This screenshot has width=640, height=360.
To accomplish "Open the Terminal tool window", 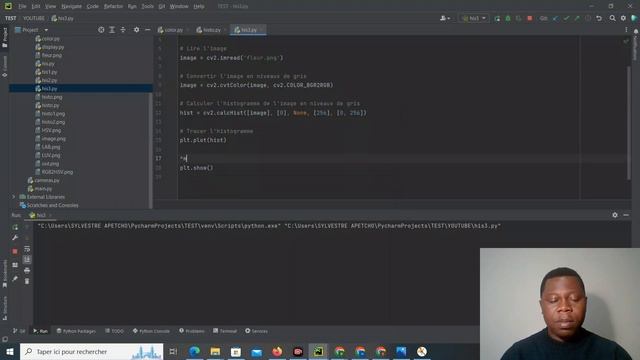I will click(225, 331).
